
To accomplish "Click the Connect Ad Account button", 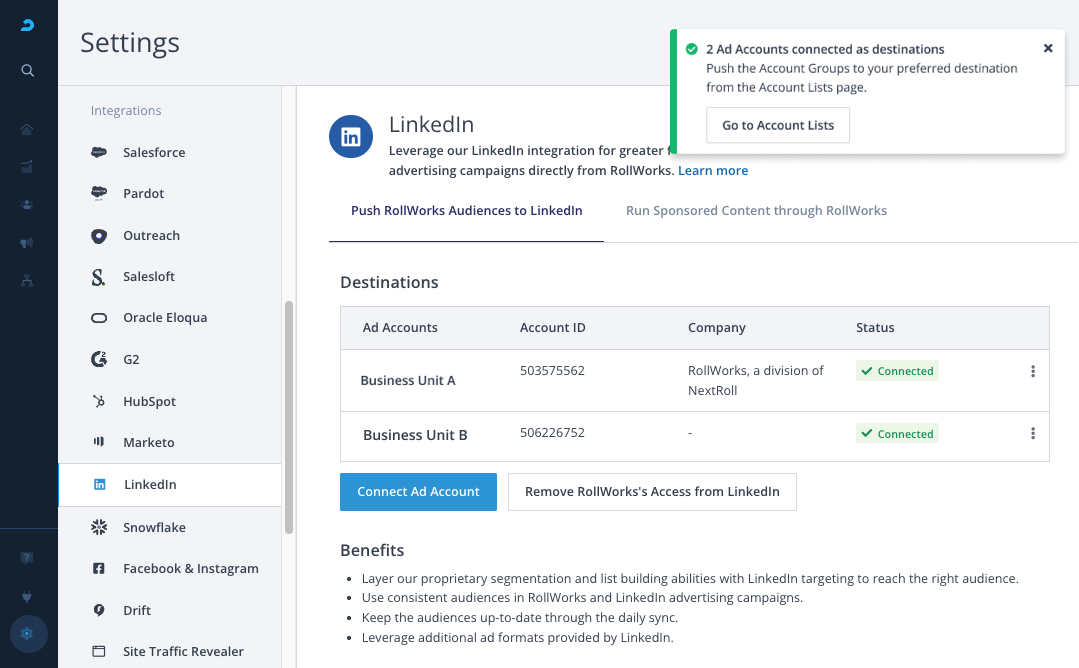I will 418,492.
